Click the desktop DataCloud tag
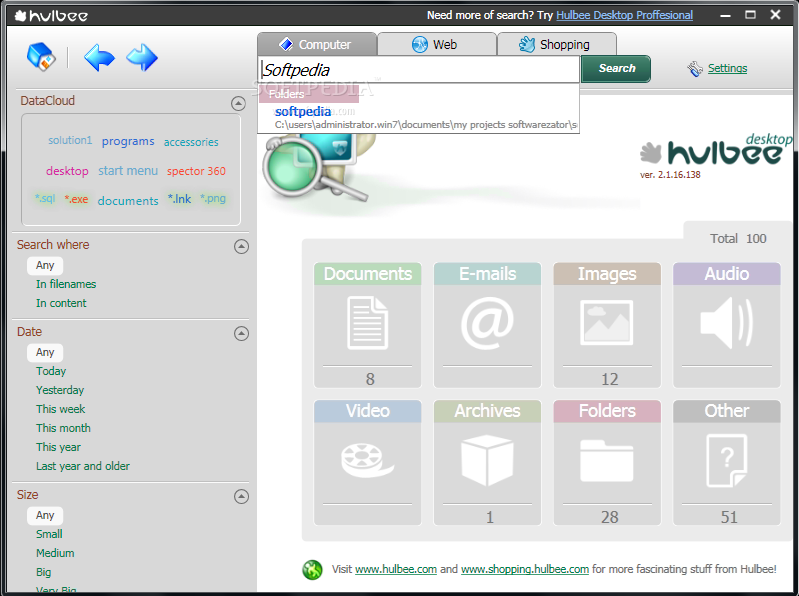The width and height of the screenshot is (799, 596). pos(67,171)
